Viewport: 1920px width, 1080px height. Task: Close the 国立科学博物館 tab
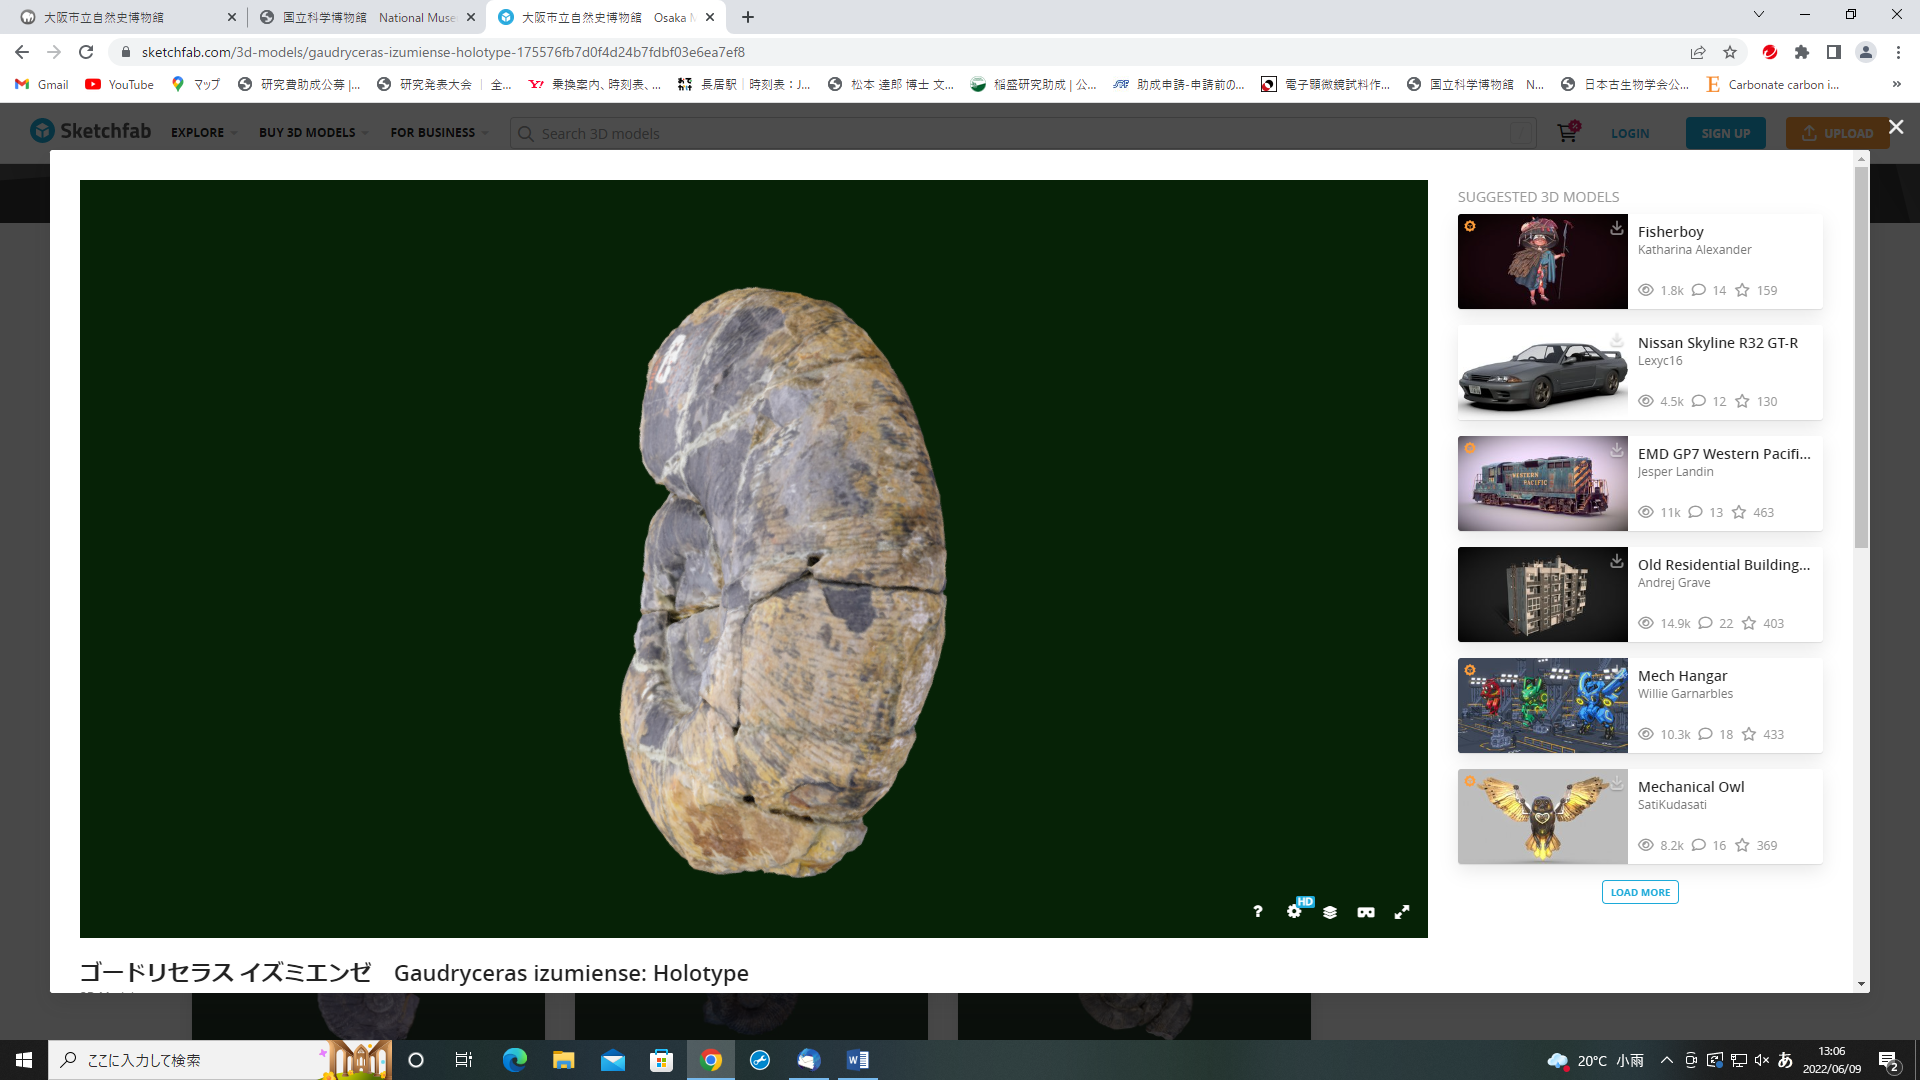[471, 17]
